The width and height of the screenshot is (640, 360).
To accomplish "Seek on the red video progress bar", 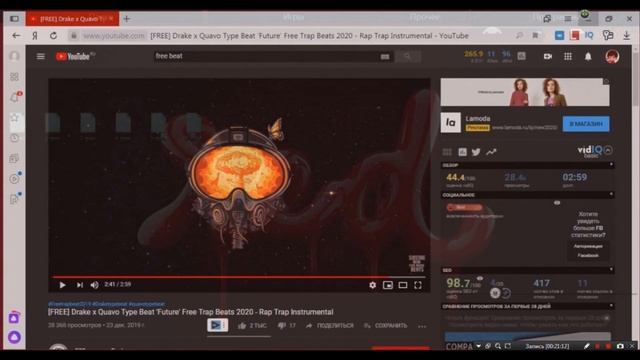I will (239, 277).
